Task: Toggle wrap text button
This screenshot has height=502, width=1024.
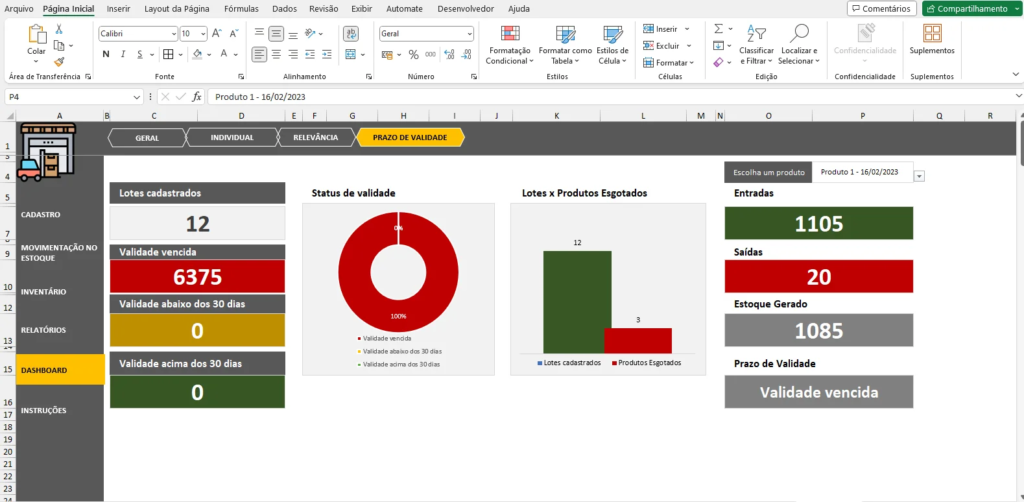Action: tap(351, 33)
